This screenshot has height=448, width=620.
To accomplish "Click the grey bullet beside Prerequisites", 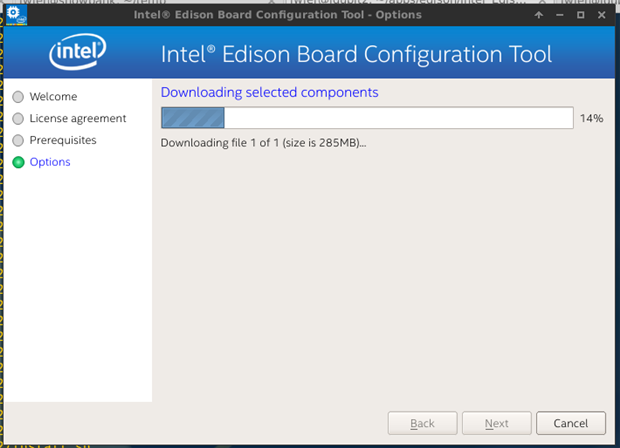I will tap(18, 141).
